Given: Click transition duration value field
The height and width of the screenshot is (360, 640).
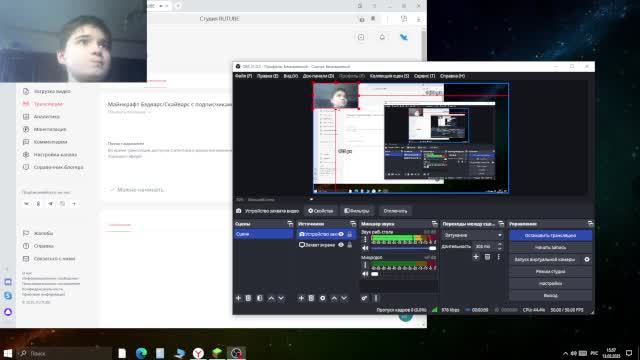Looking at the screenshot, I should click(484, 247).
